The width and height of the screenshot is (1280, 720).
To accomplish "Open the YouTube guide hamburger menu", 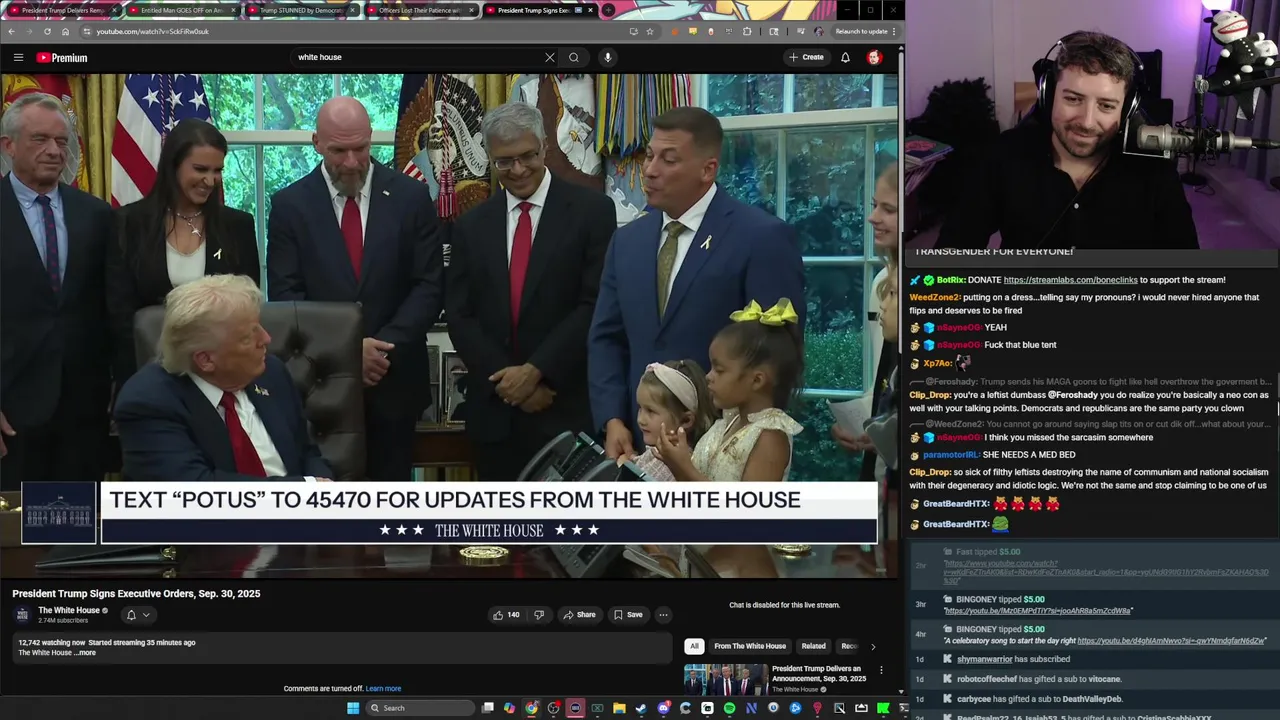I will pos(18,57).
